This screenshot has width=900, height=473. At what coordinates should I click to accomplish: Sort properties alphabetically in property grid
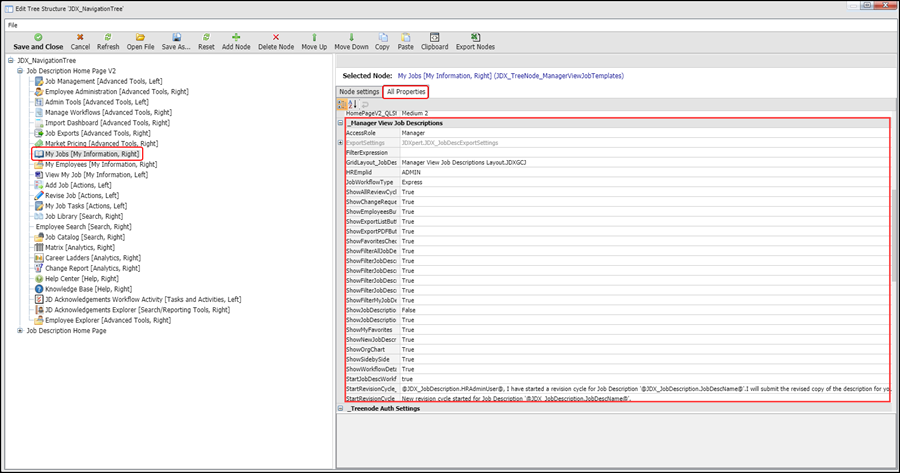click(354, 103)
